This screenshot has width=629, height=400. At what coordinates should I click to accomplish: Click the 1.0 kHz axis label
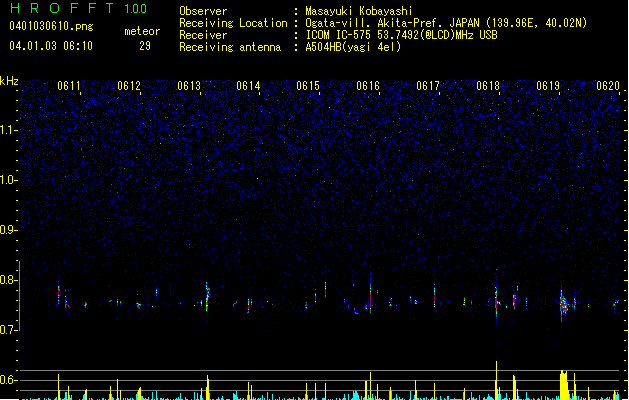tap(8, 180)
